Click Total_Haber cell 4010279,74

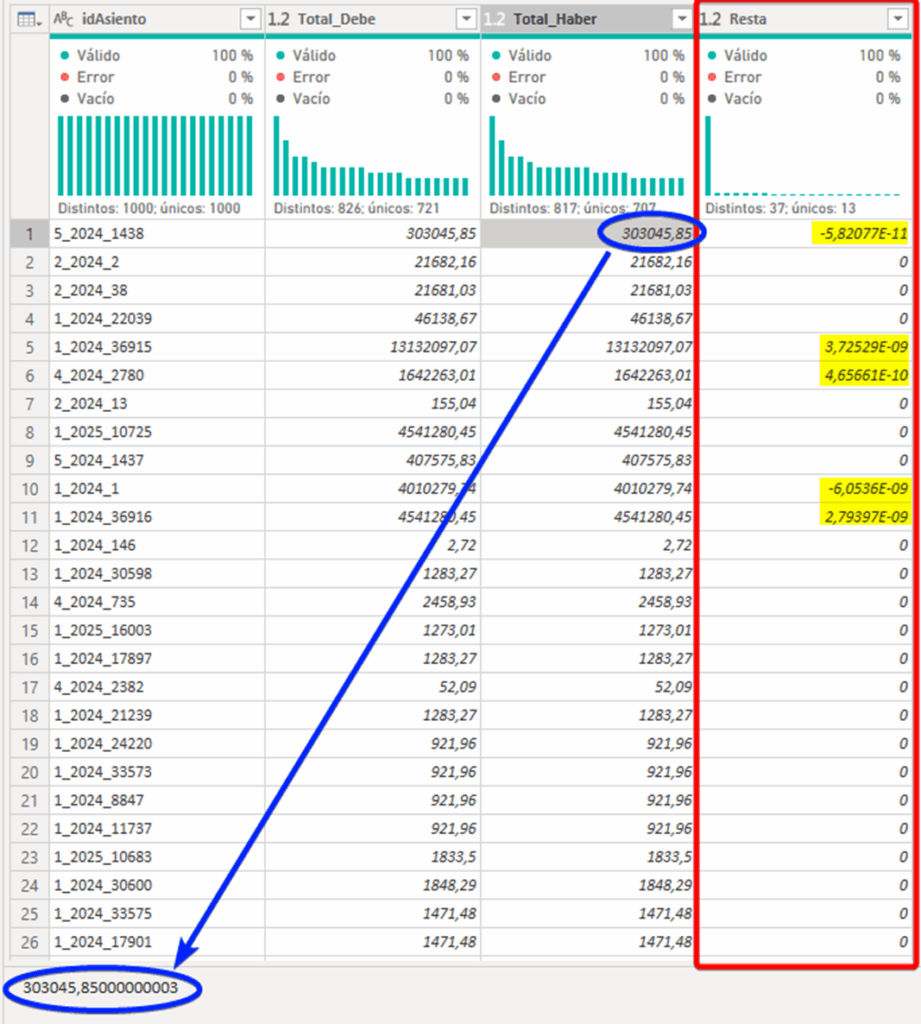(588, 488)
